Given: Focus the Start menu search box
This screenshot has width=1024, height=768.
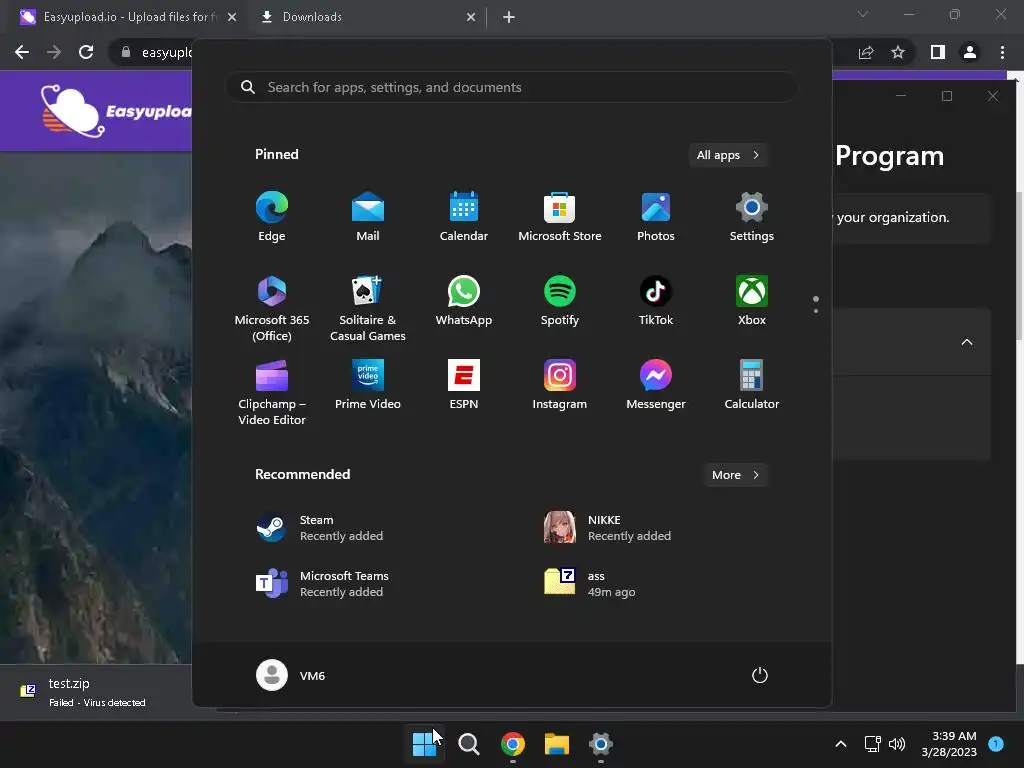Looking at the screenshot, I should tap(512, 88).
